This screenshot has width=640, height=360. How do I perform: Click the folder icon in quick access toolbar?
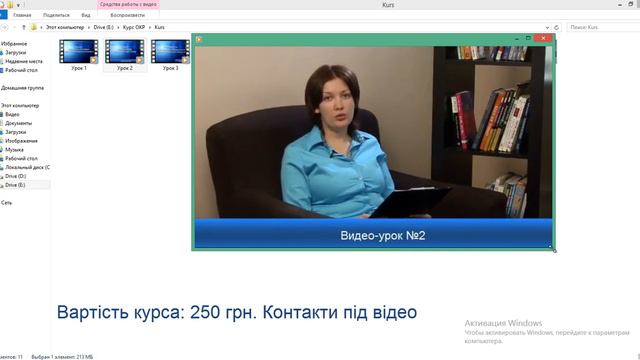pos(10,4)
